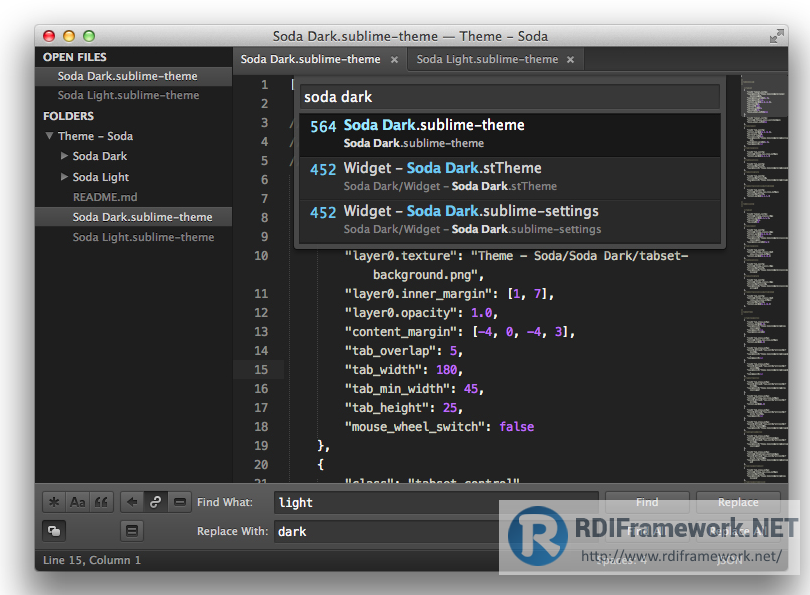Select the Soda Dark folder name in sidebar

[x=100, y=156]
